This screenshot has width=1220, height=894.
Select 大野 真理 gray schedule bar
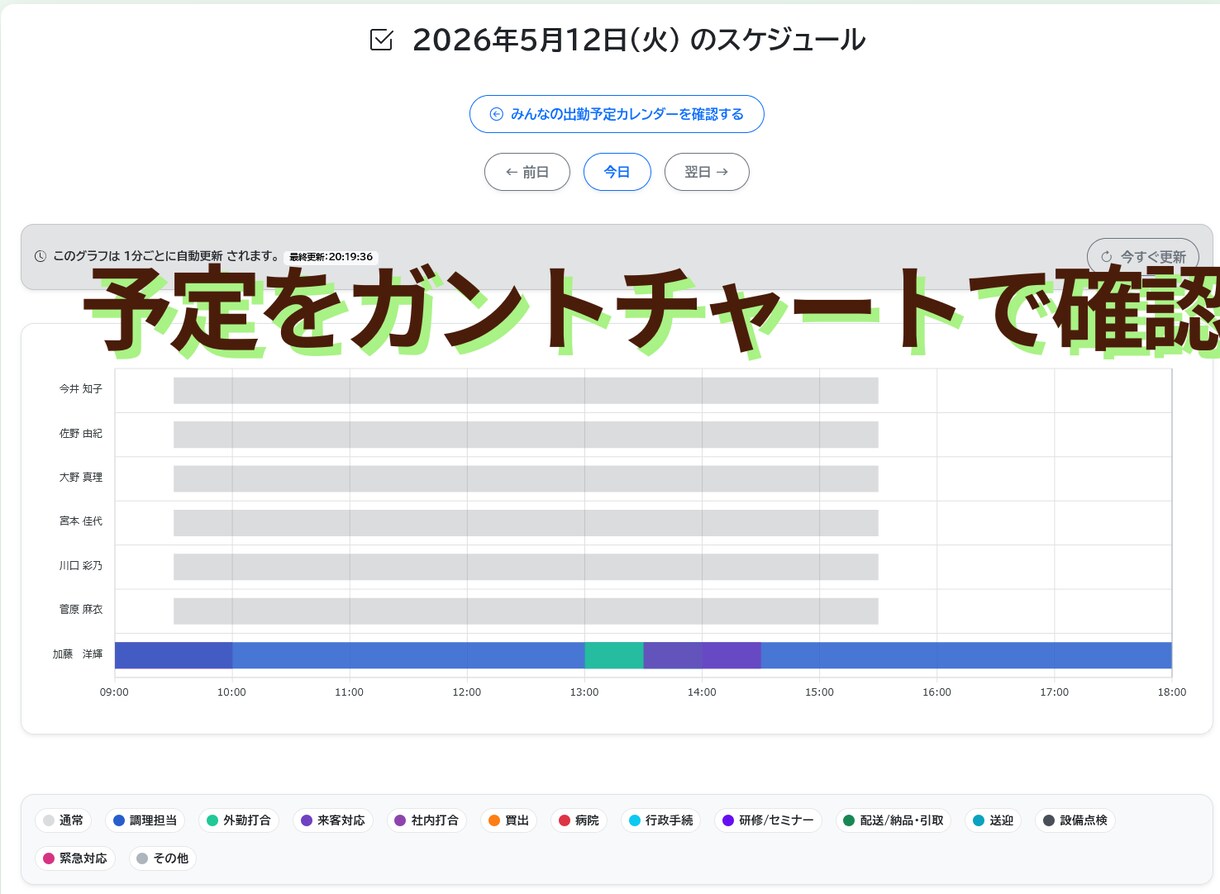pyautogui.click(x=526, y=478)
